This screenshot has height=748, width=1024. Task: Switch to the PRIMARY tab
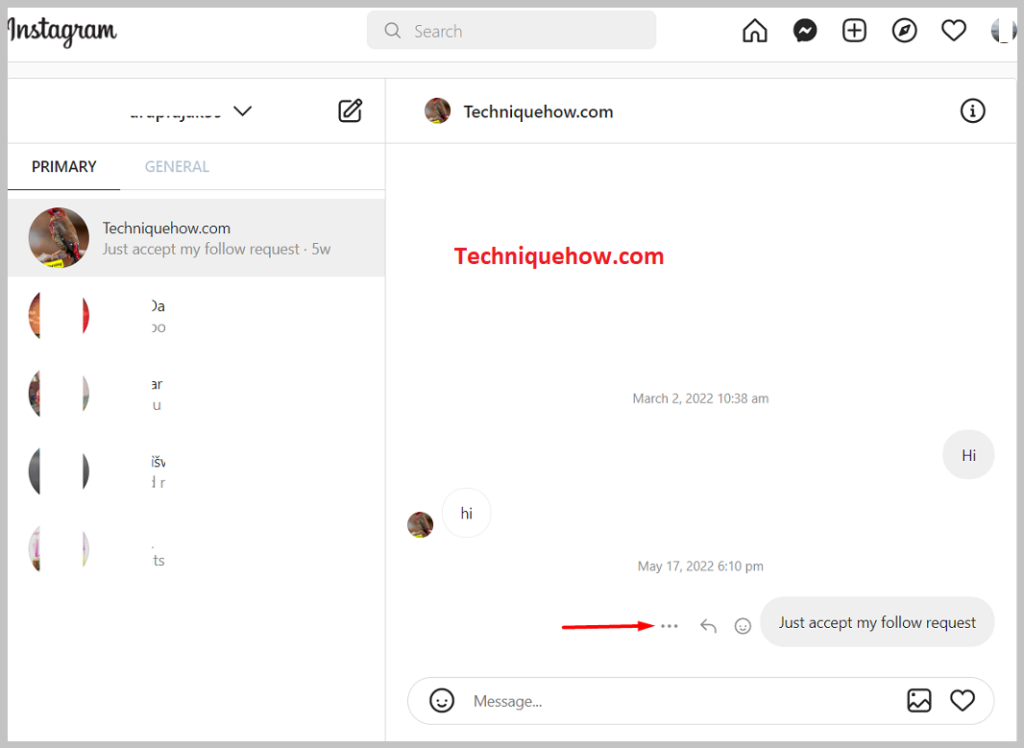[x=64, y=167]
